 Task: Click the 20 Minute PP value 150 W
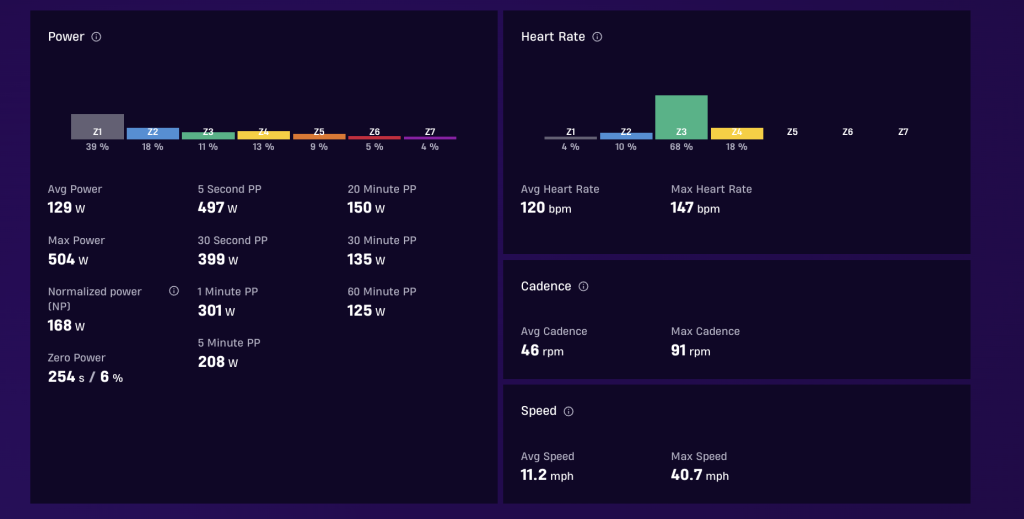coord(366,208)
